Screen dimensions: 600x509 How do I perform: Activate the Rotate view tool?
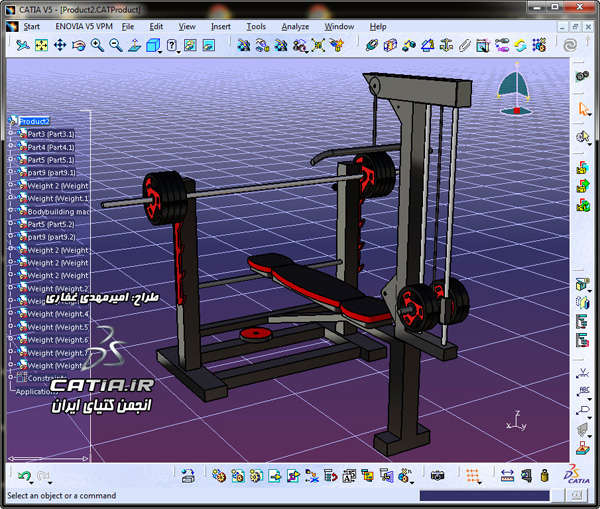coord(78,45)
